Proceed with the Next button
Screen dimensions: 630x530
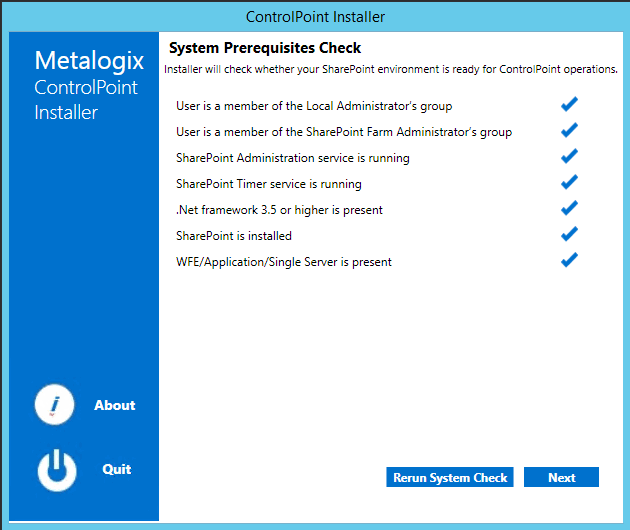coord(561,477)
